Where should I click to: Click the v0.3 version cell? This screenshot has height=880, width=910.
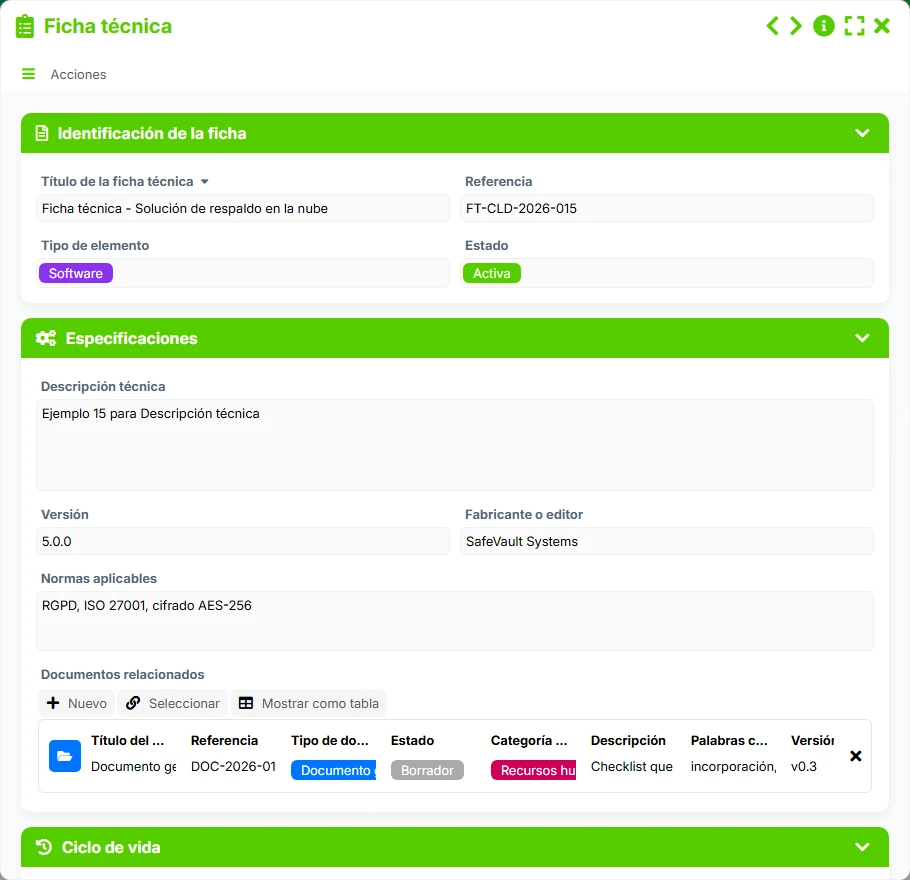pos(804,766)
